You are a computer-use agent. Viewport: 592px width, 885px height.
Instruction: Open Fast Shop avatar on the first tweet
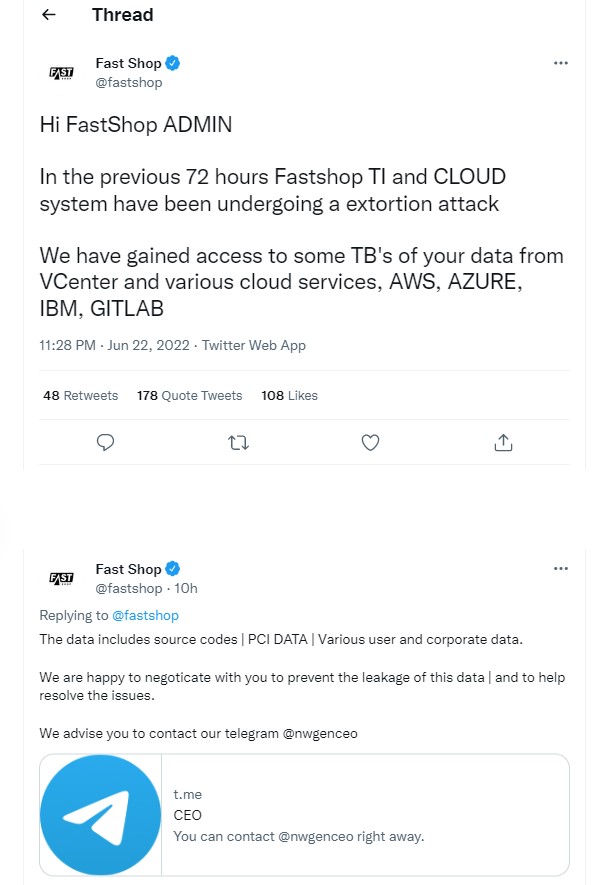tap(61, 73)
